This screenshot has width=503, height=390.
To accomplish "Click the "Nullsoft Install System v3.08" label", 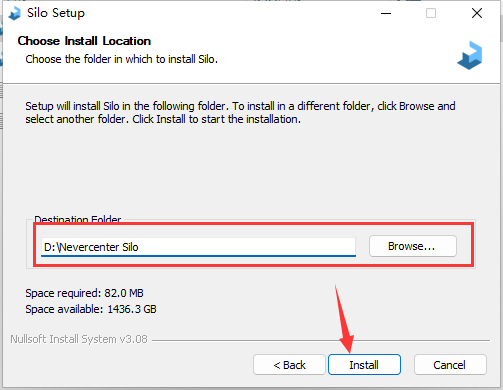I will [79, 339].
